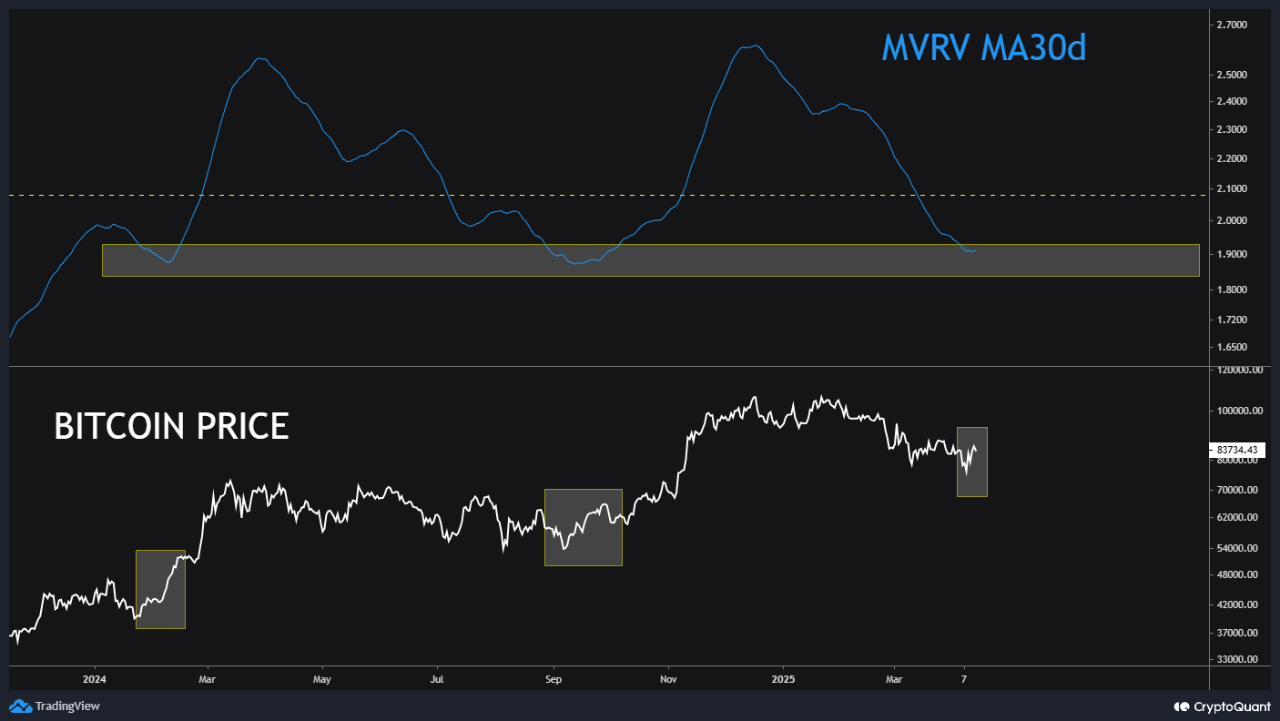Click the white 83734.43 price tag
This screenshot has height=721, width=1280.
1237,450
